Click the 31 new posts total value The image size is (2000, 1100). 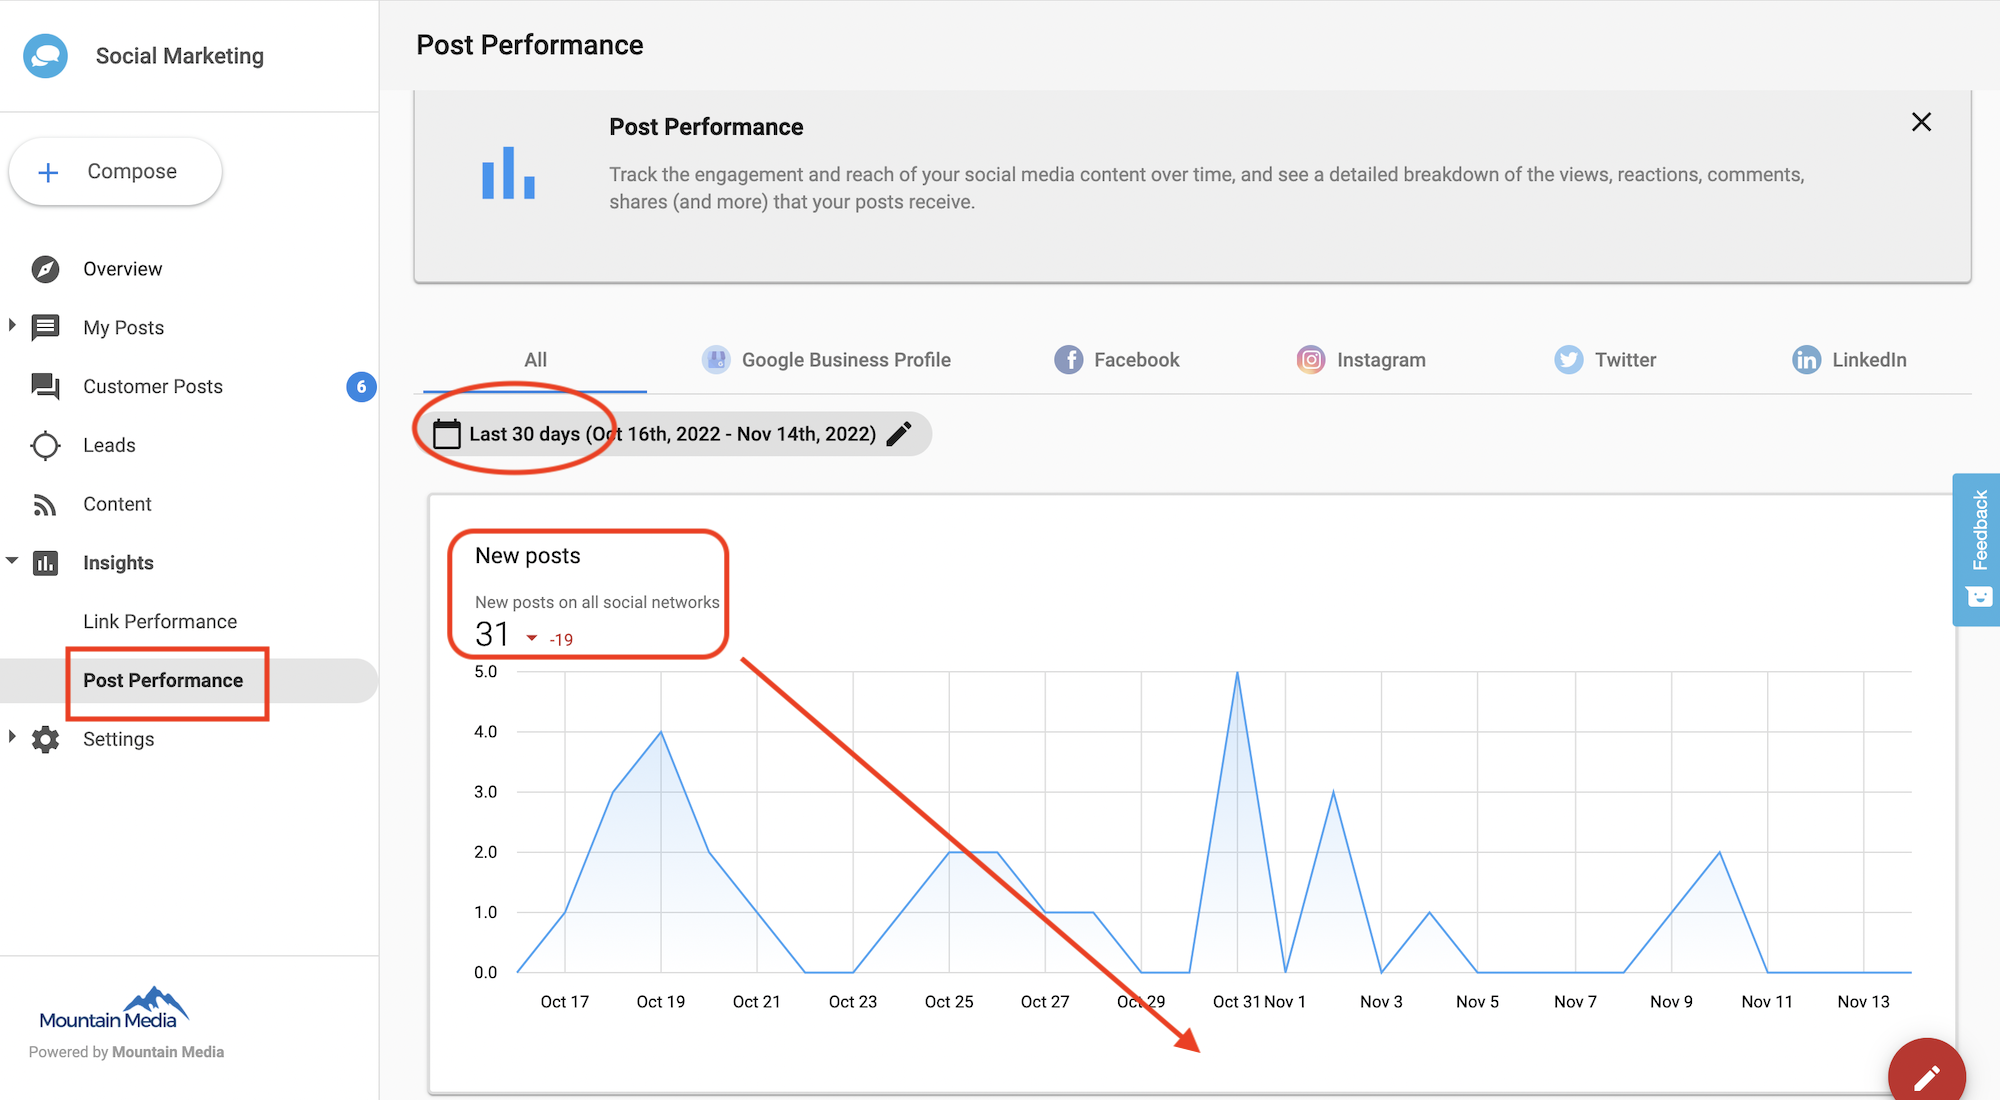pyautogui.click(x=492, y=635)
